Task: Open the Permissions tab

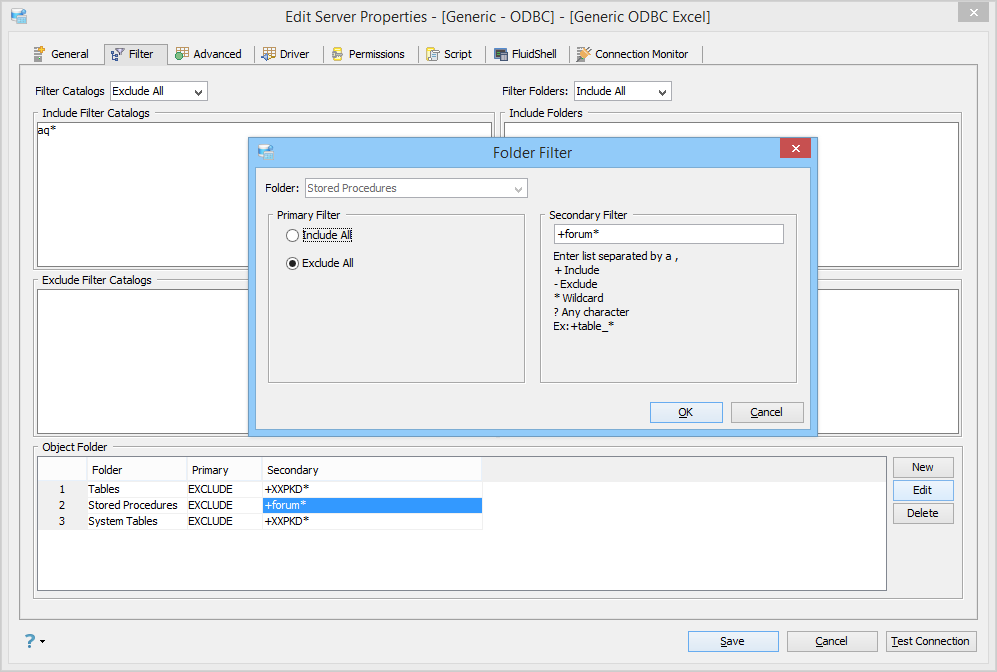Action: tap(368, 54)
